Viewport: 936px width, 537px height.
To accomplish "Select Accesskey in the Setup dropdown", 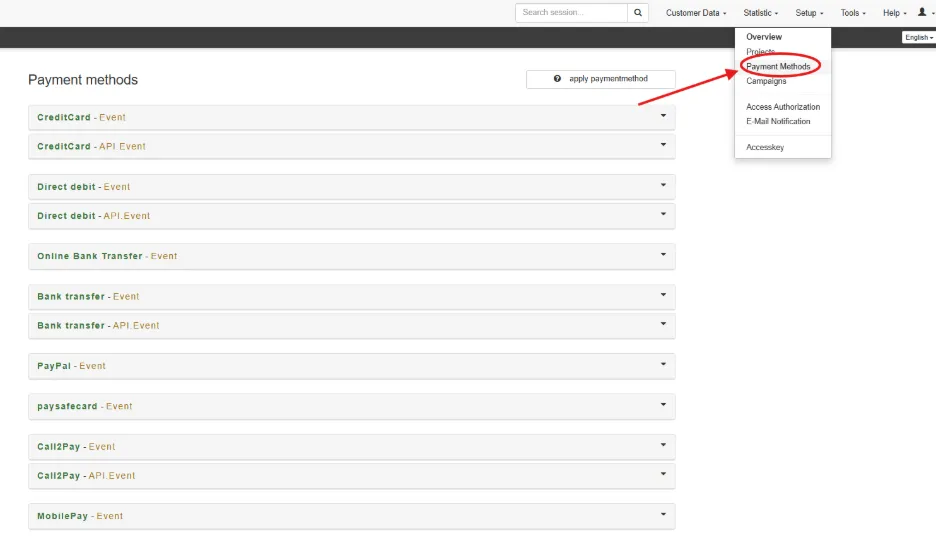I will tap(765, 147).
